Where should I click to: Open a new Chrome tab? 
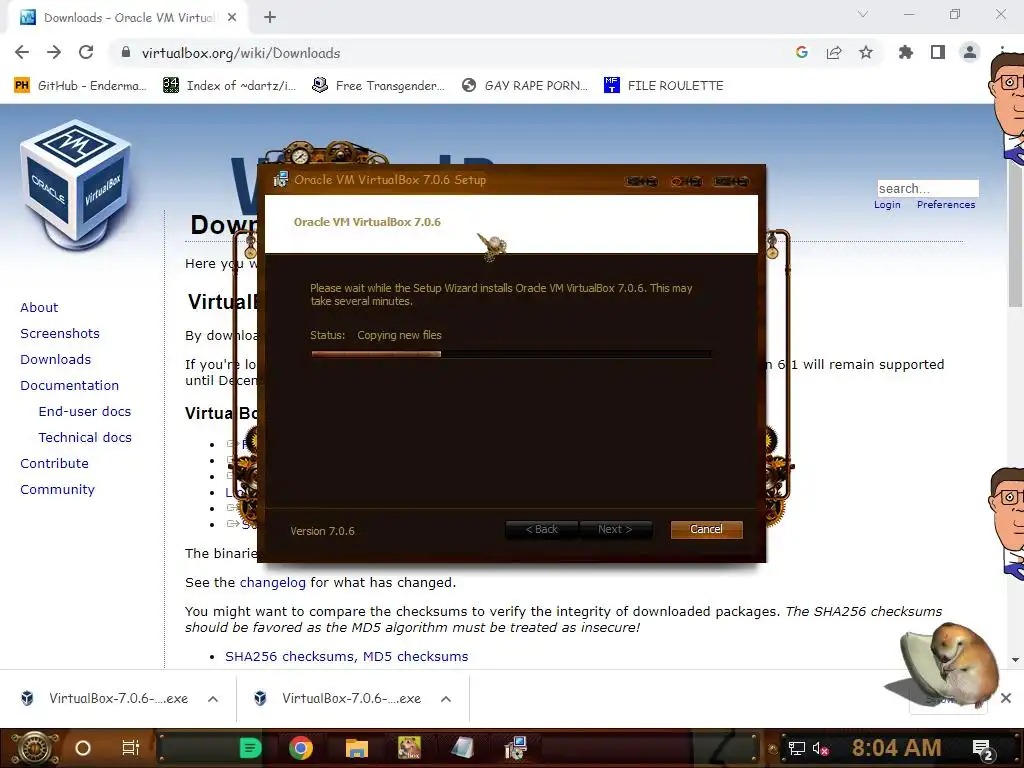270,18
